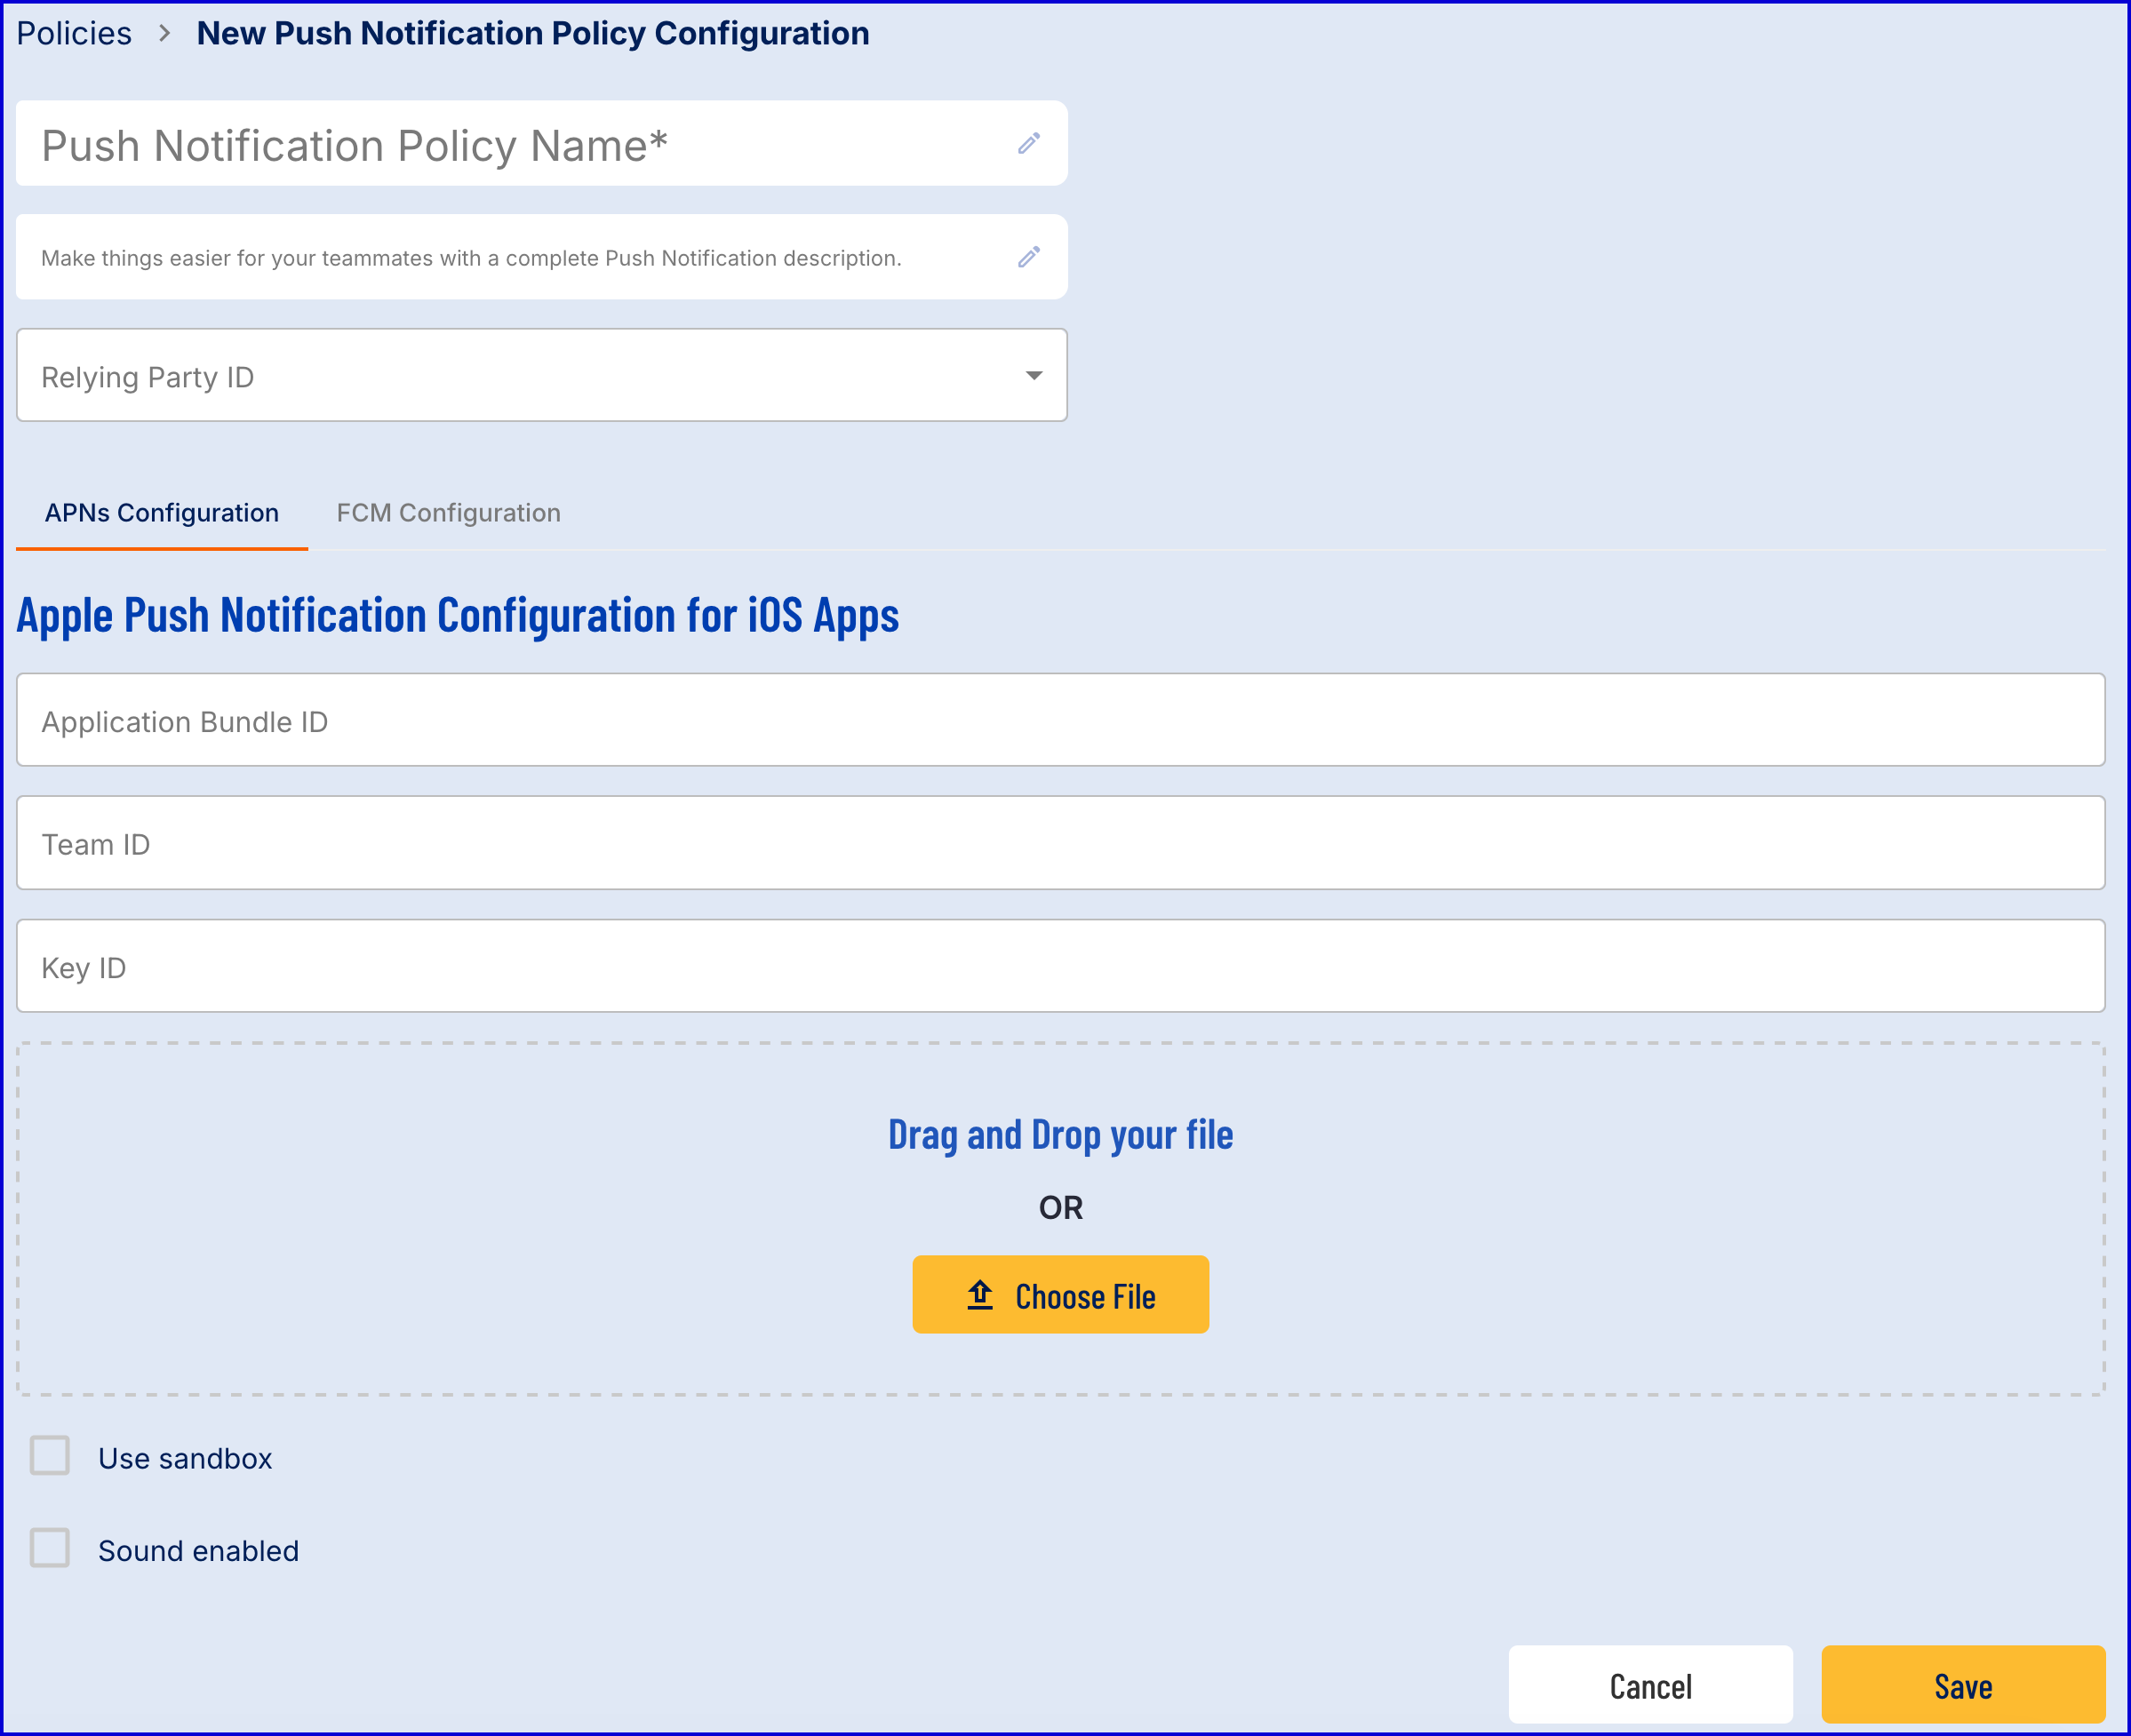
Task: Tick the Sound enabled checkbox
Action: (50, 1548)
